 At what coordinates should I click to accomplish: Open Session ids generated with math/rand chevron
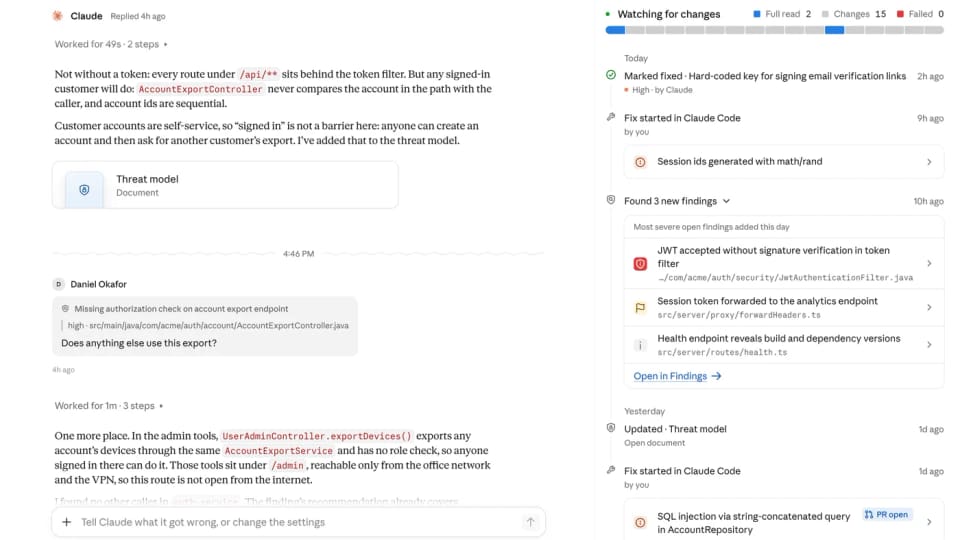[x=929, y=162]
